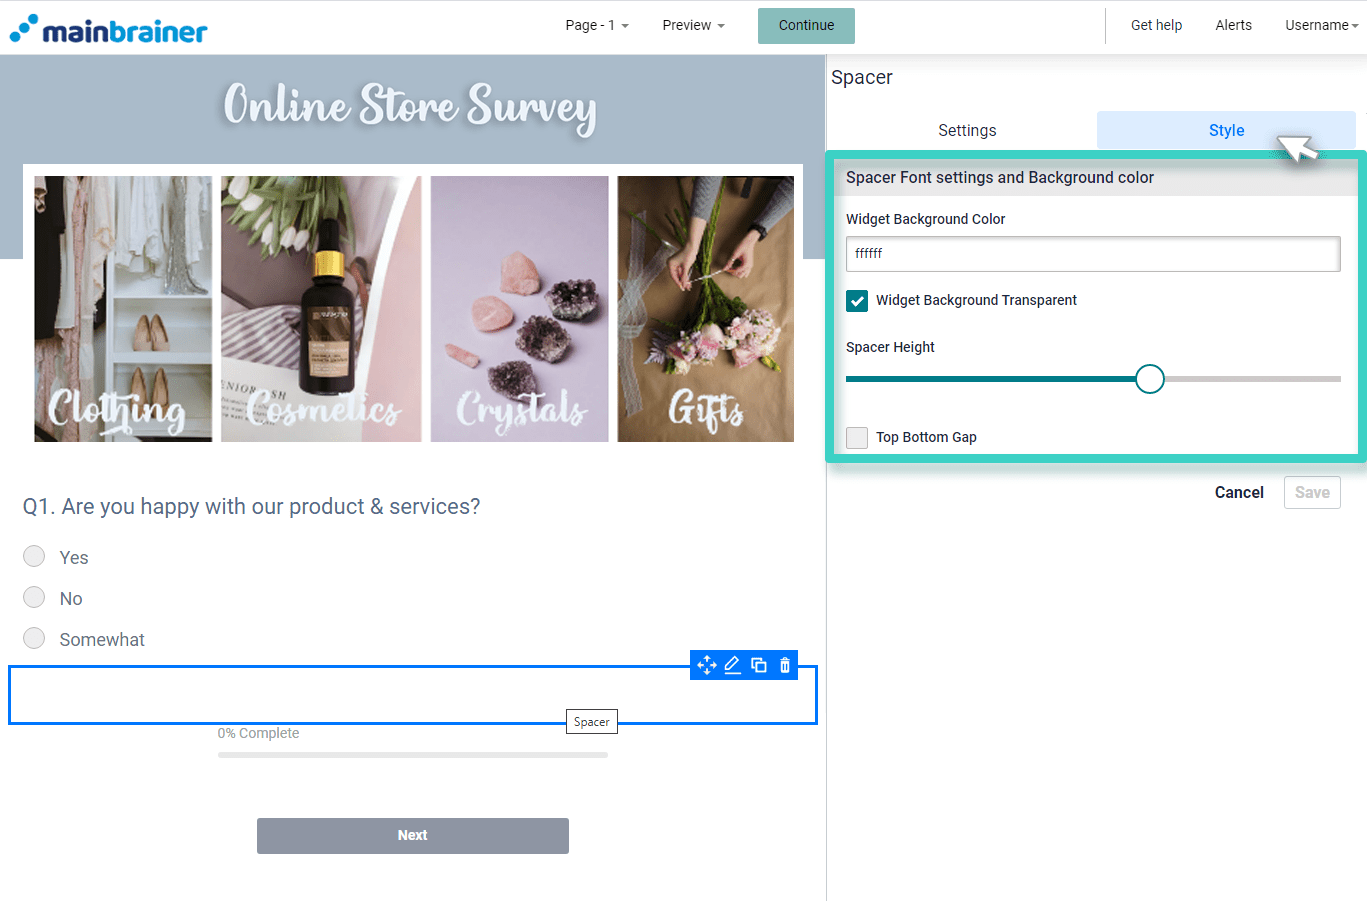Click the edit pencil icon on the Spacer widget

pyautogui.click(x=733, y=665)
